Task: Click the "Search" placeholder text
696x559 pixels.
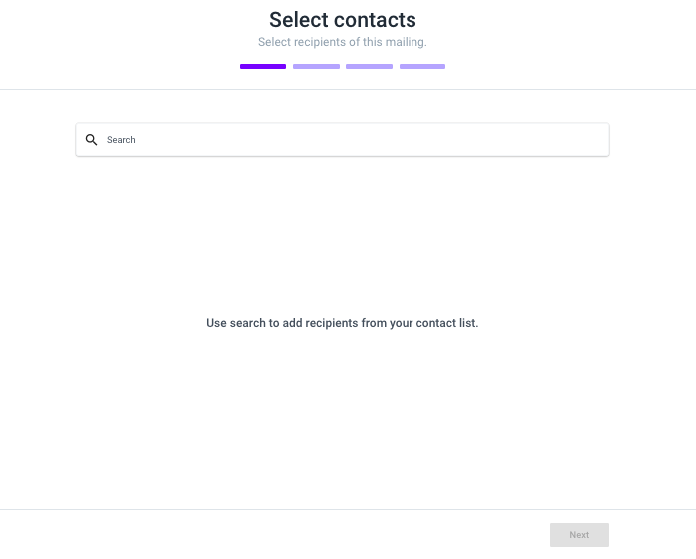Action: (x=121, y=140)
